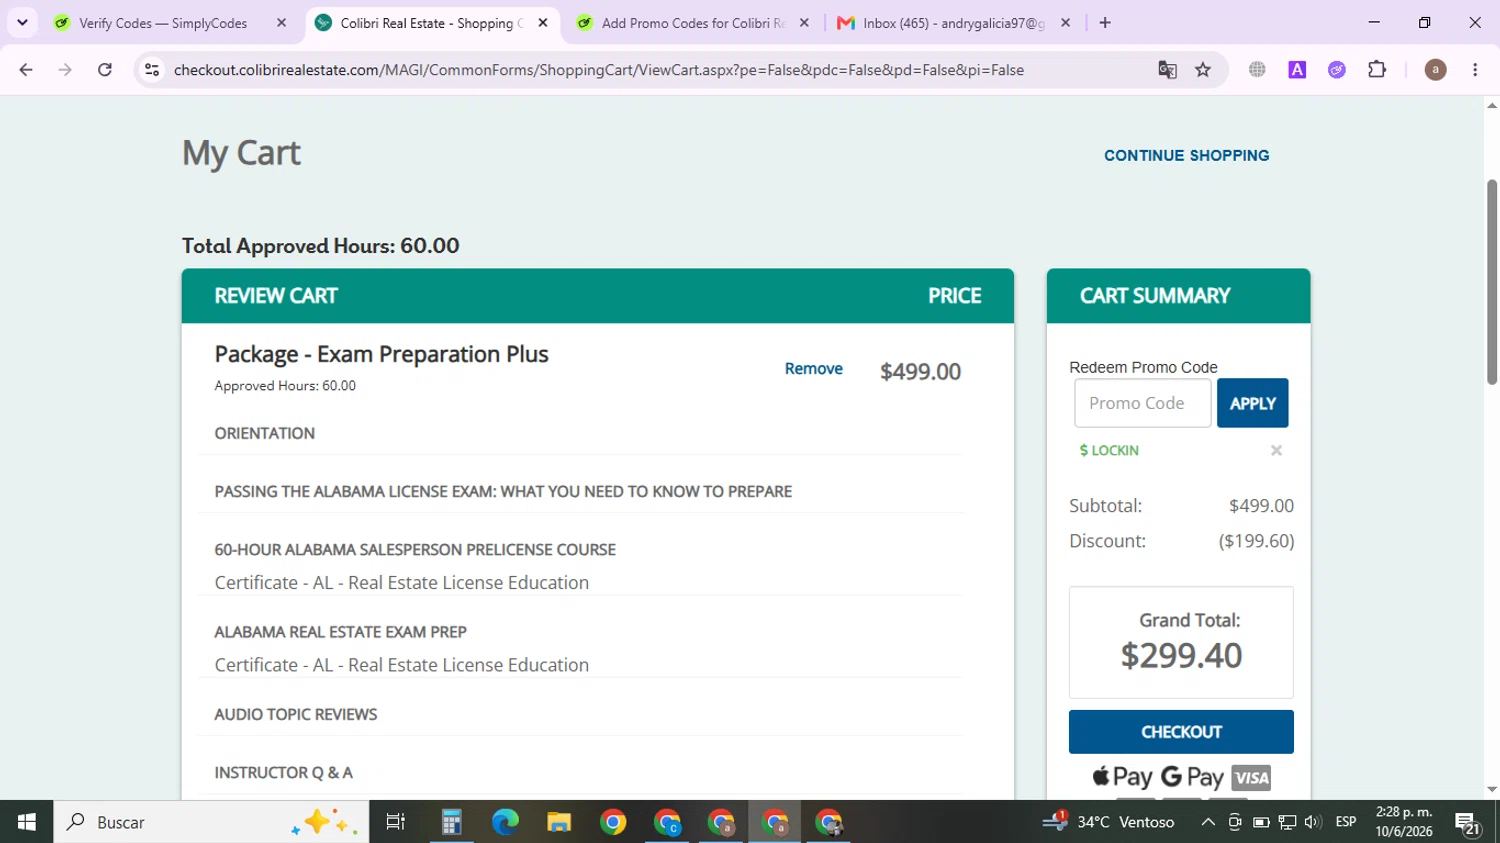Click the Discount ($199.60) value

[x=1256, y=541]
